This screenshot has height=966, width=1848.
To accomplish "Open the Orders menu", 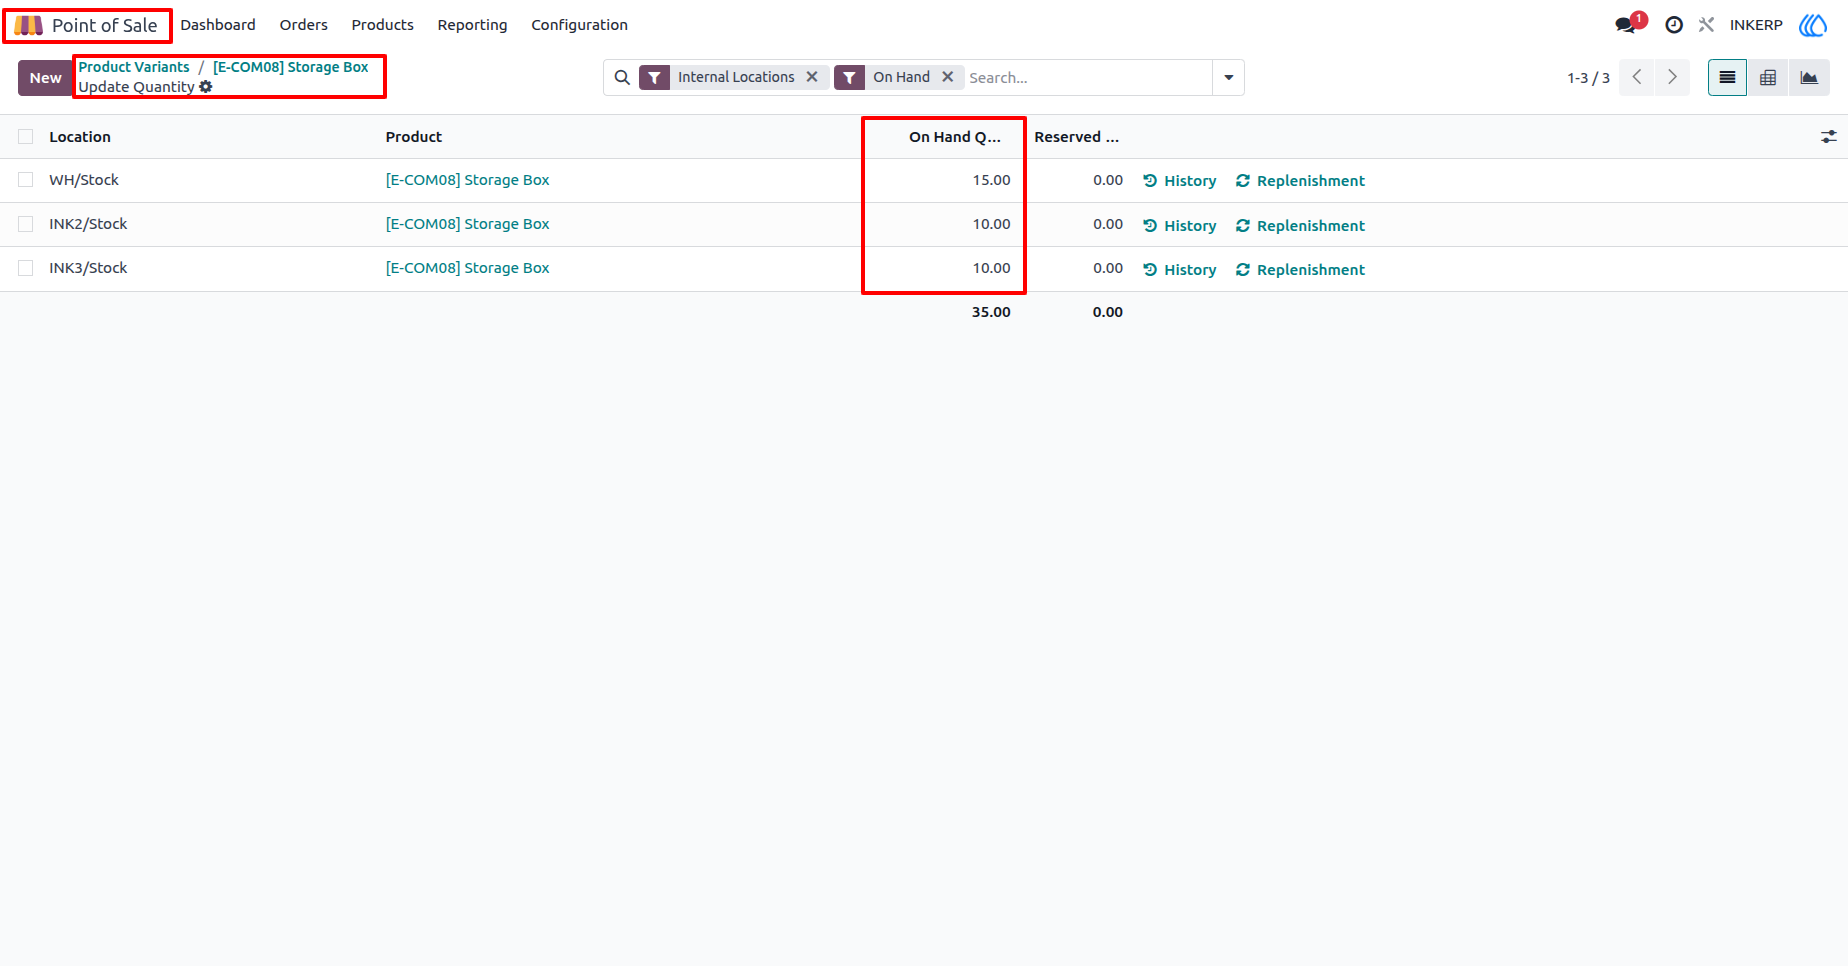I will pyautogui.click(x=304, y=25).
